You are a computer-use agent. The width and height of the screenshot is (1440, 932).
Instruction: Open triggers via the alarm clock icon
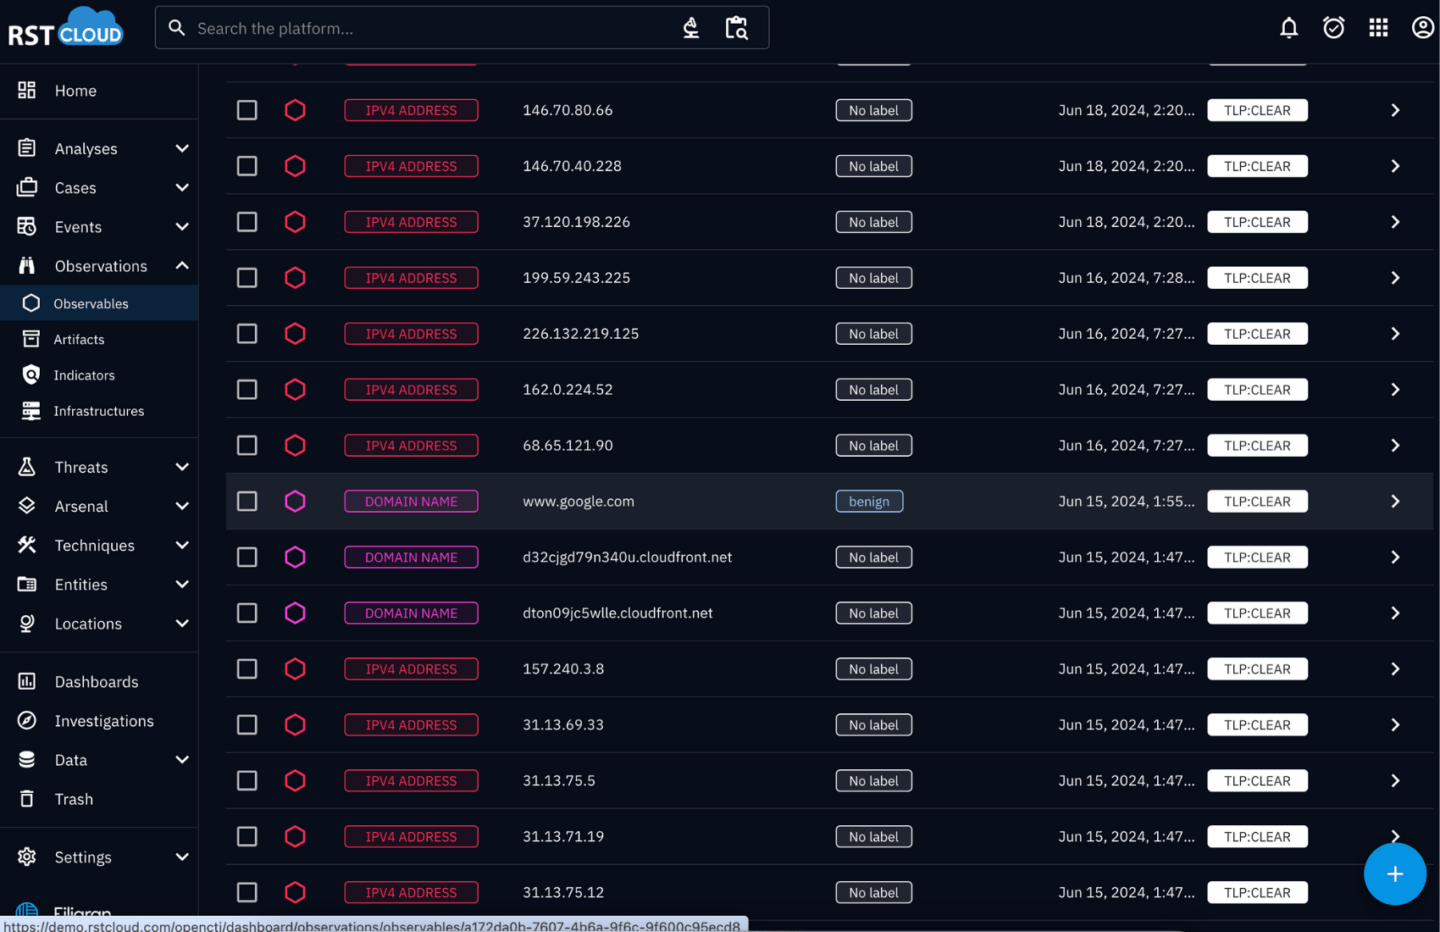pos(1334,27)
